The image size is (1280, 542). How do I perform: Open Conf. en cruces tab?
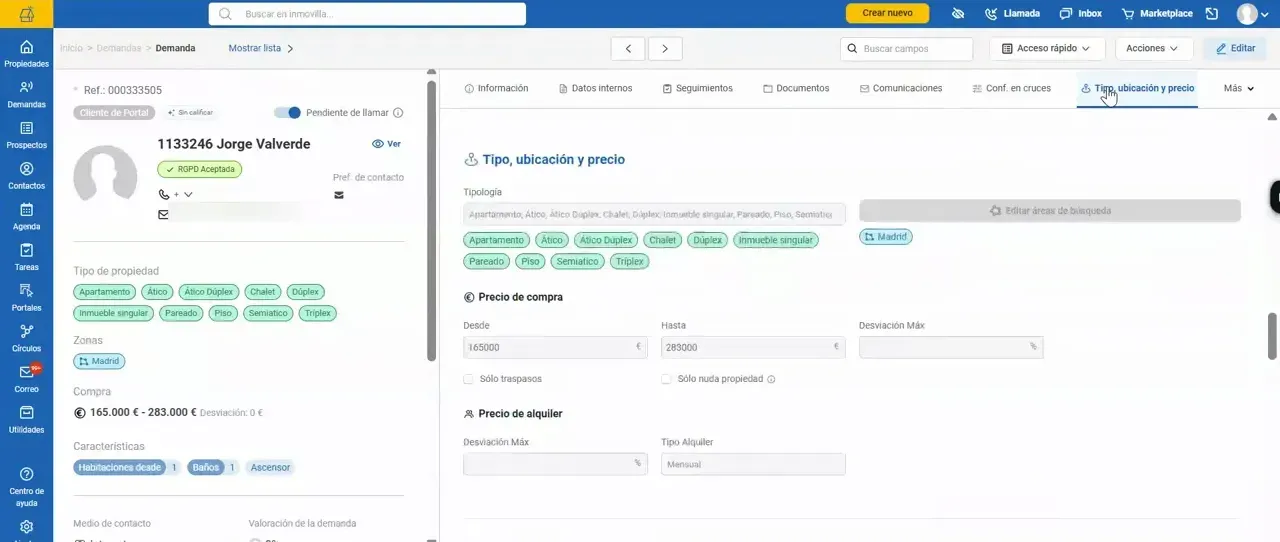pos(1011,88)
